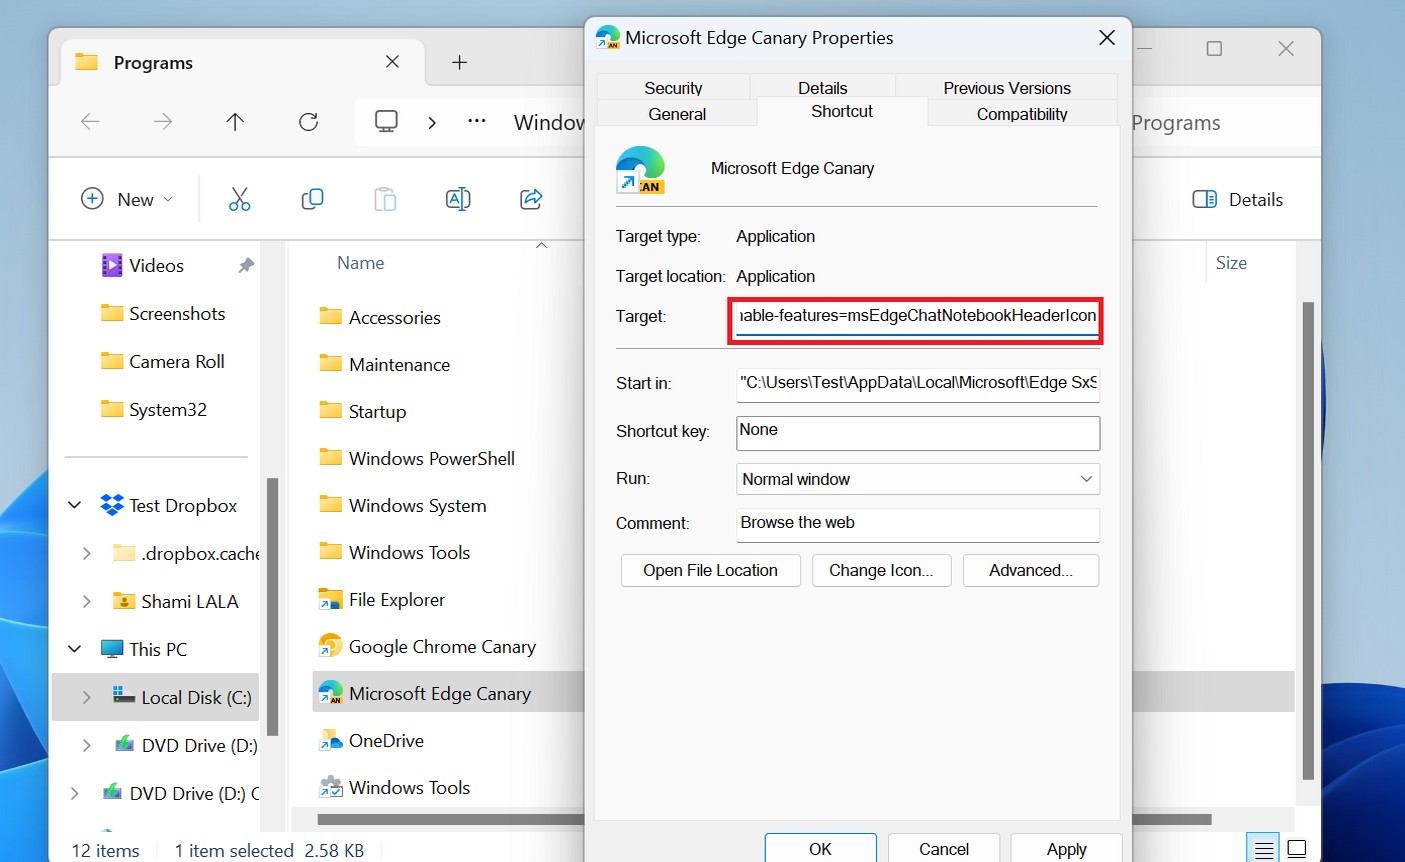Viewport: 1405px width, 862px height.
Task: Click the Change Icon button
Action: pos(881,570)
